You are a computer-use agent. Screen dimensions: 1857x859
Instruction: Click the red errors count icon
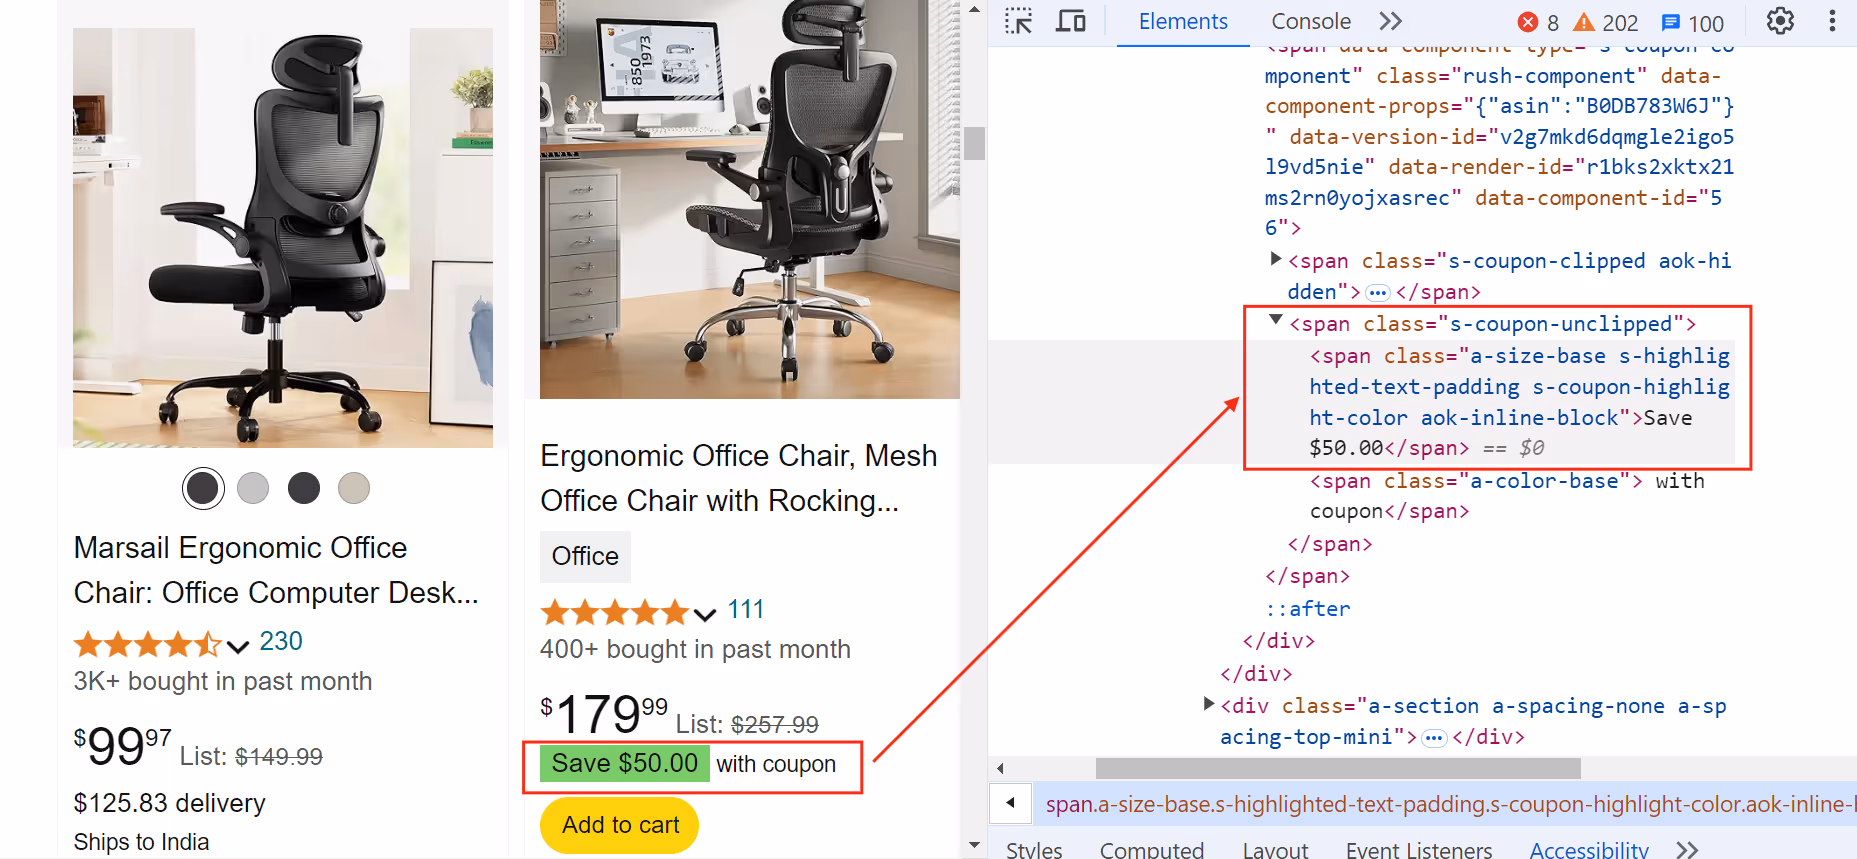pyautogui.click(x=1528, y=22)
